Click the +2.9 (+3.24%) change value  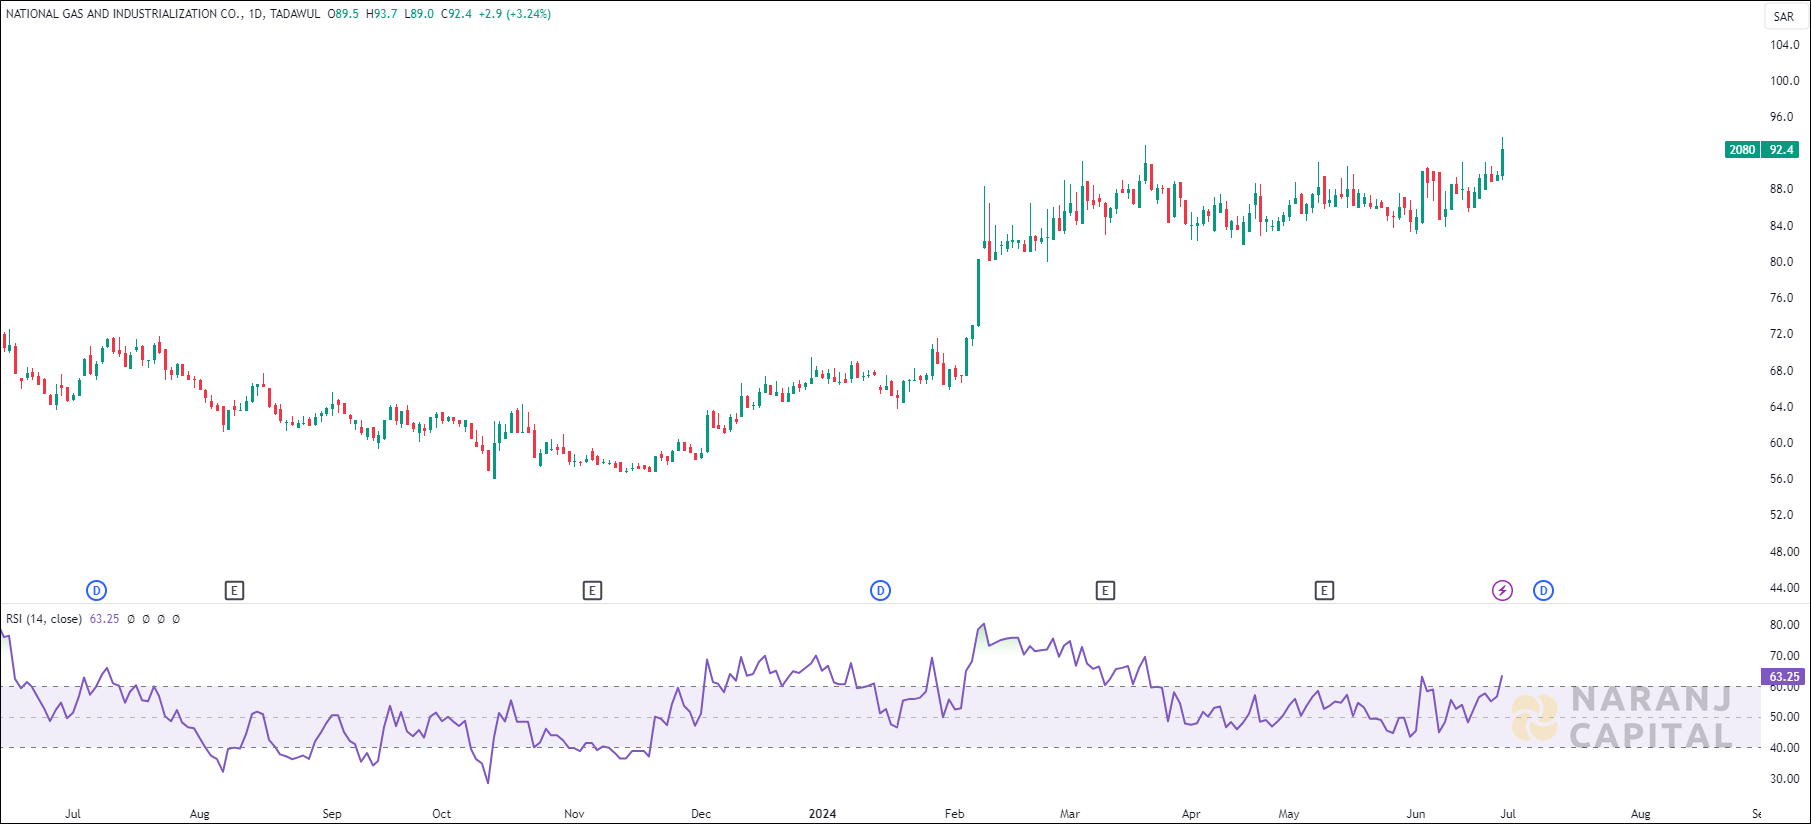(515, 14)
